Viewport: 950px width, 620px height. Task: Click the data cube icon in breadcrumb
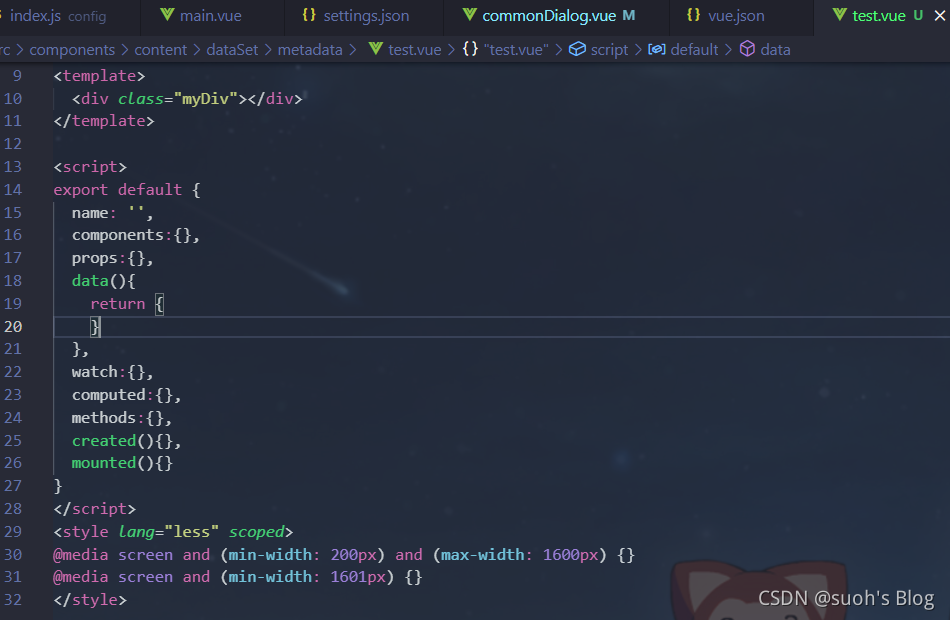click(748, 48)
